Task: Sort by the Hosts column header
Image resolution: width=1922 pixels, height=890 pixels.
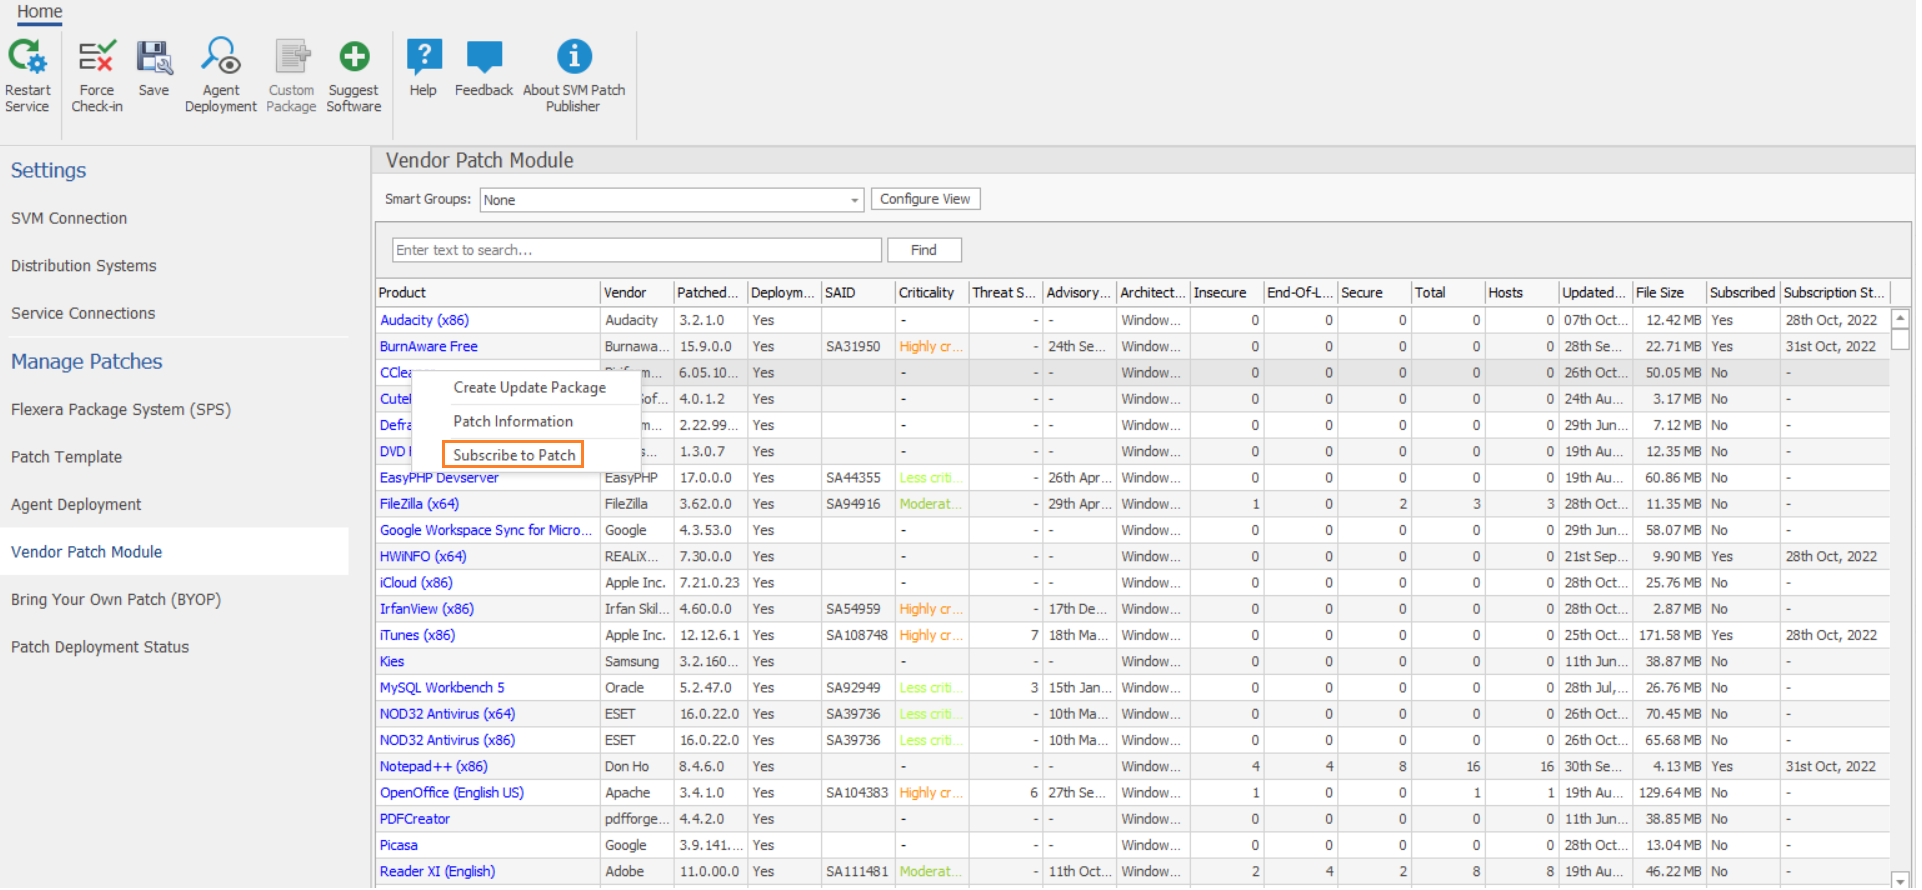Action: click(1521, 293)
